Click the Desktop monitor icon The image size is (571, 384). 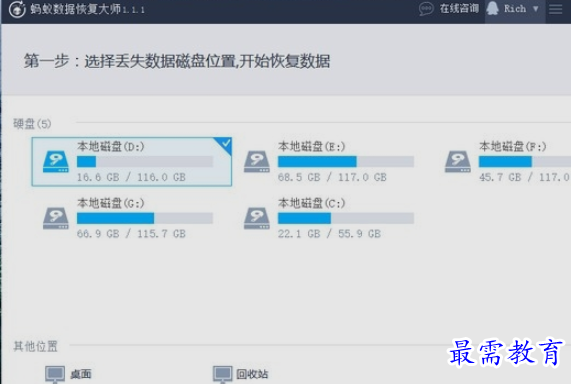click(x=55, y=374)
